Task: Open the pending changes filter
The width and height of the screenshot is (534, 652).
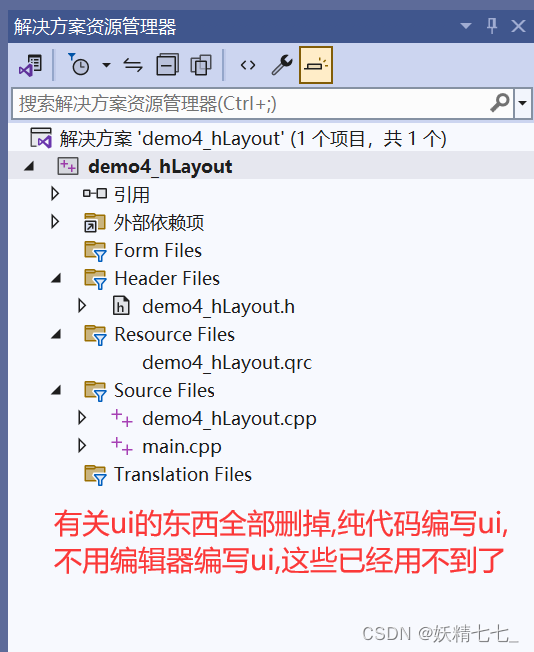Action: 79,65
